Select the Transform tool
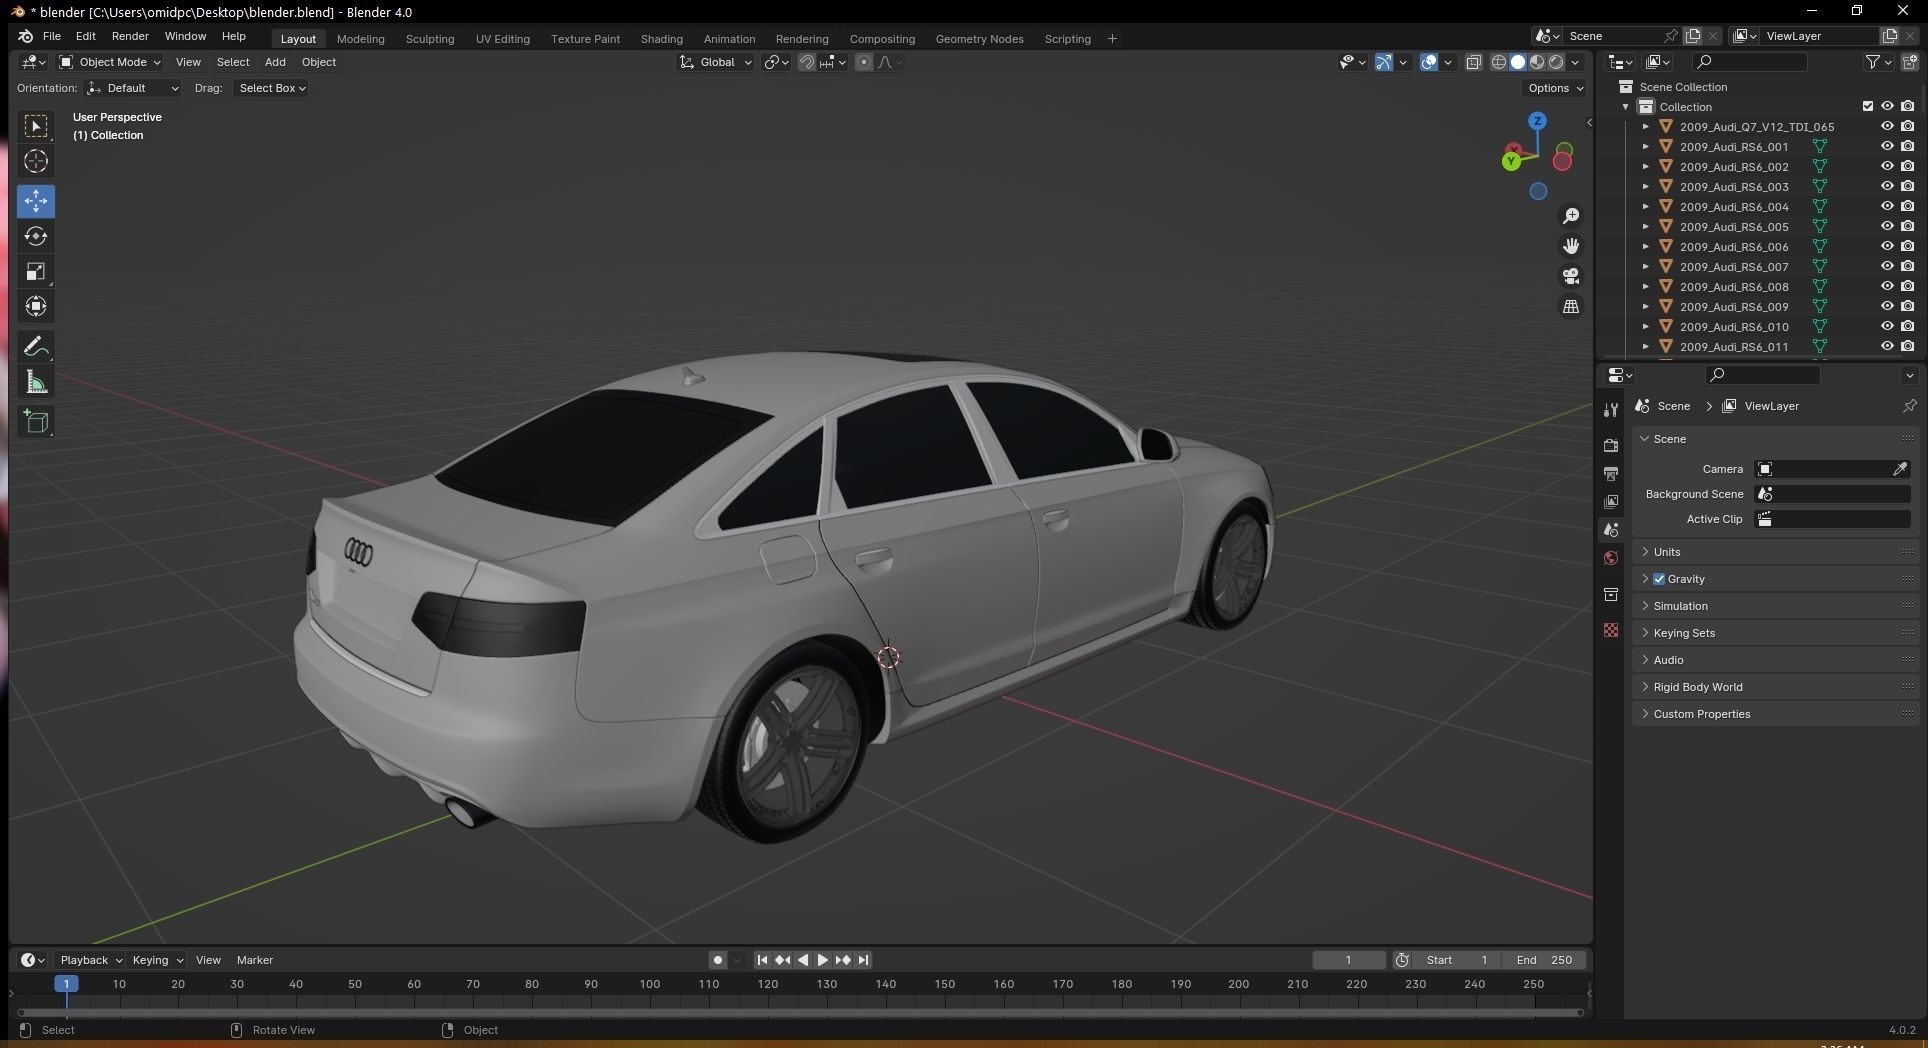1928x1048 pixels. coord(36,306)
